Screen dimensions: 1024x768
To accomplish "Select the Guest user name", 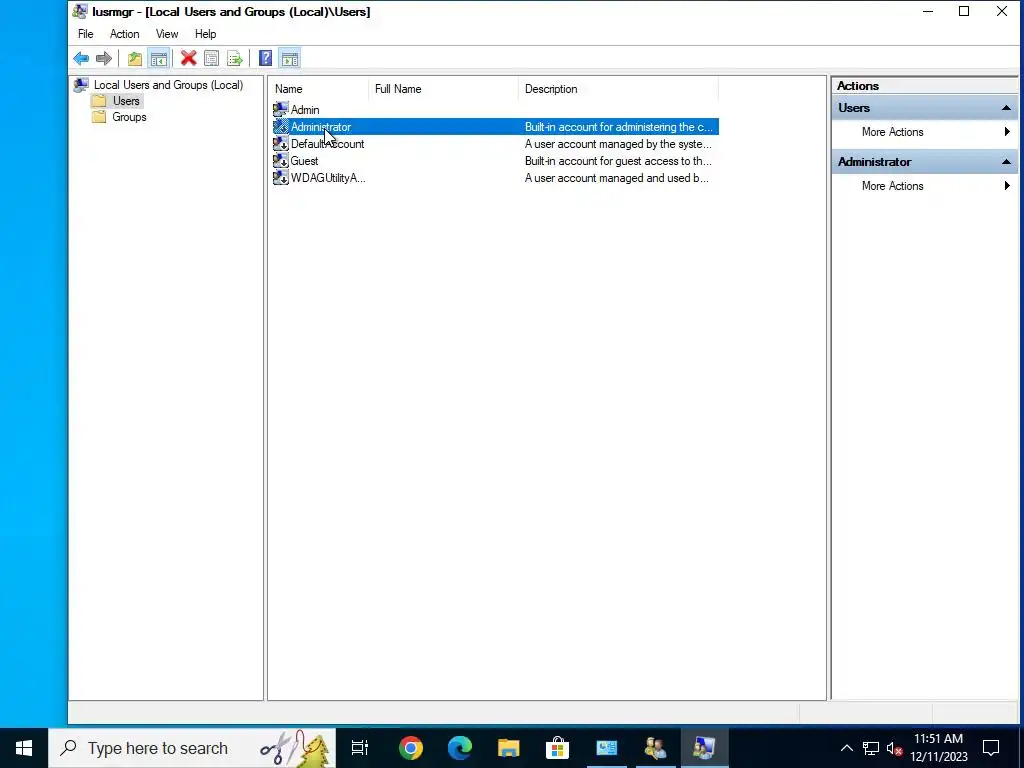I will pos(304,161).
